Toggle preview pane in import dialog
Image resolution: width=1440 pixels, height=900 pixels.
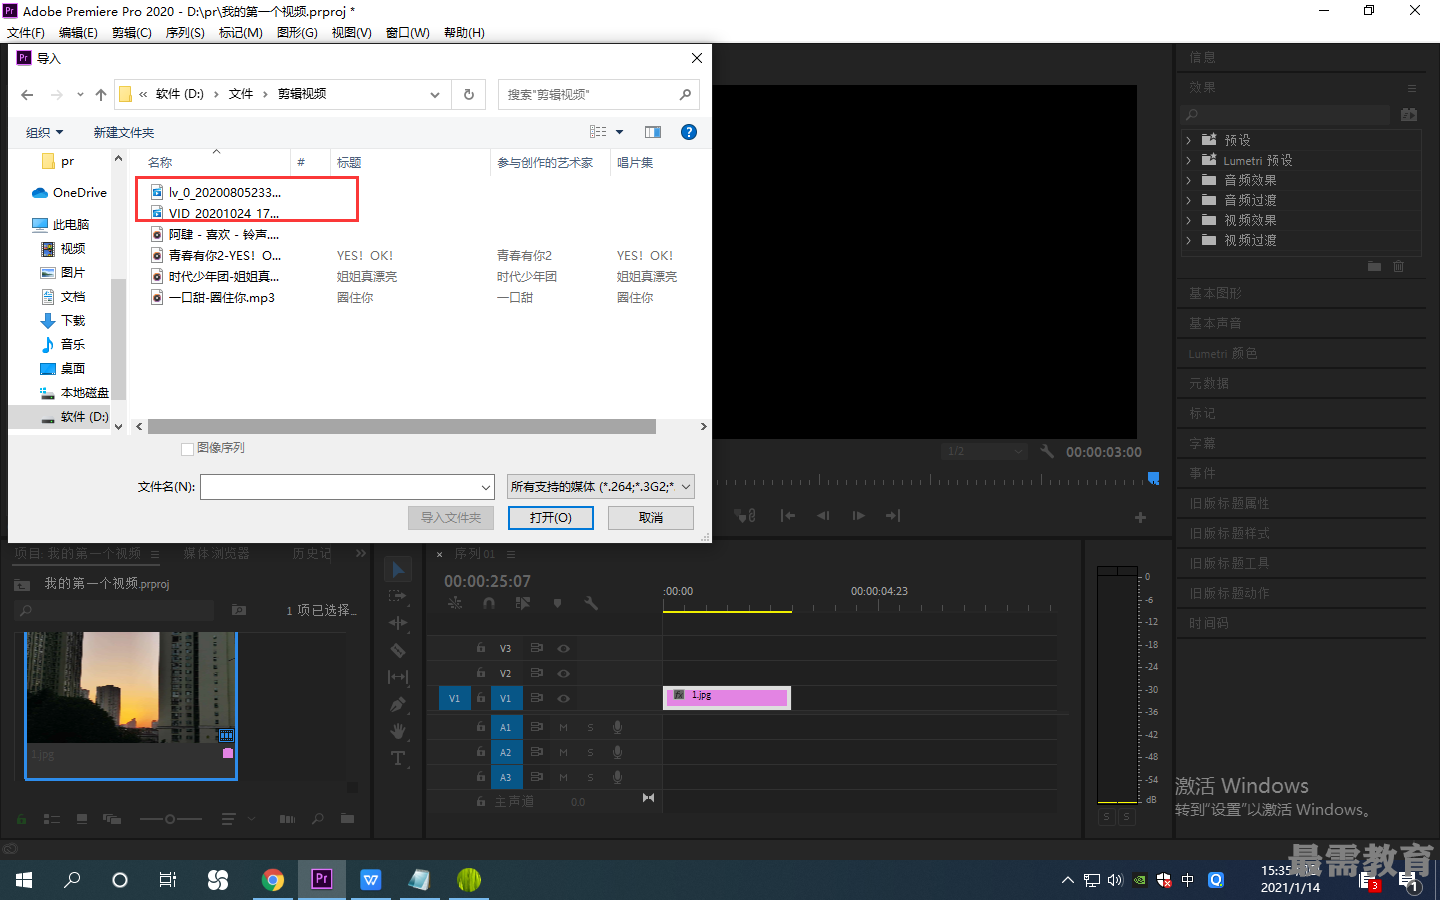pyautogui.click(x=653, y=132)
